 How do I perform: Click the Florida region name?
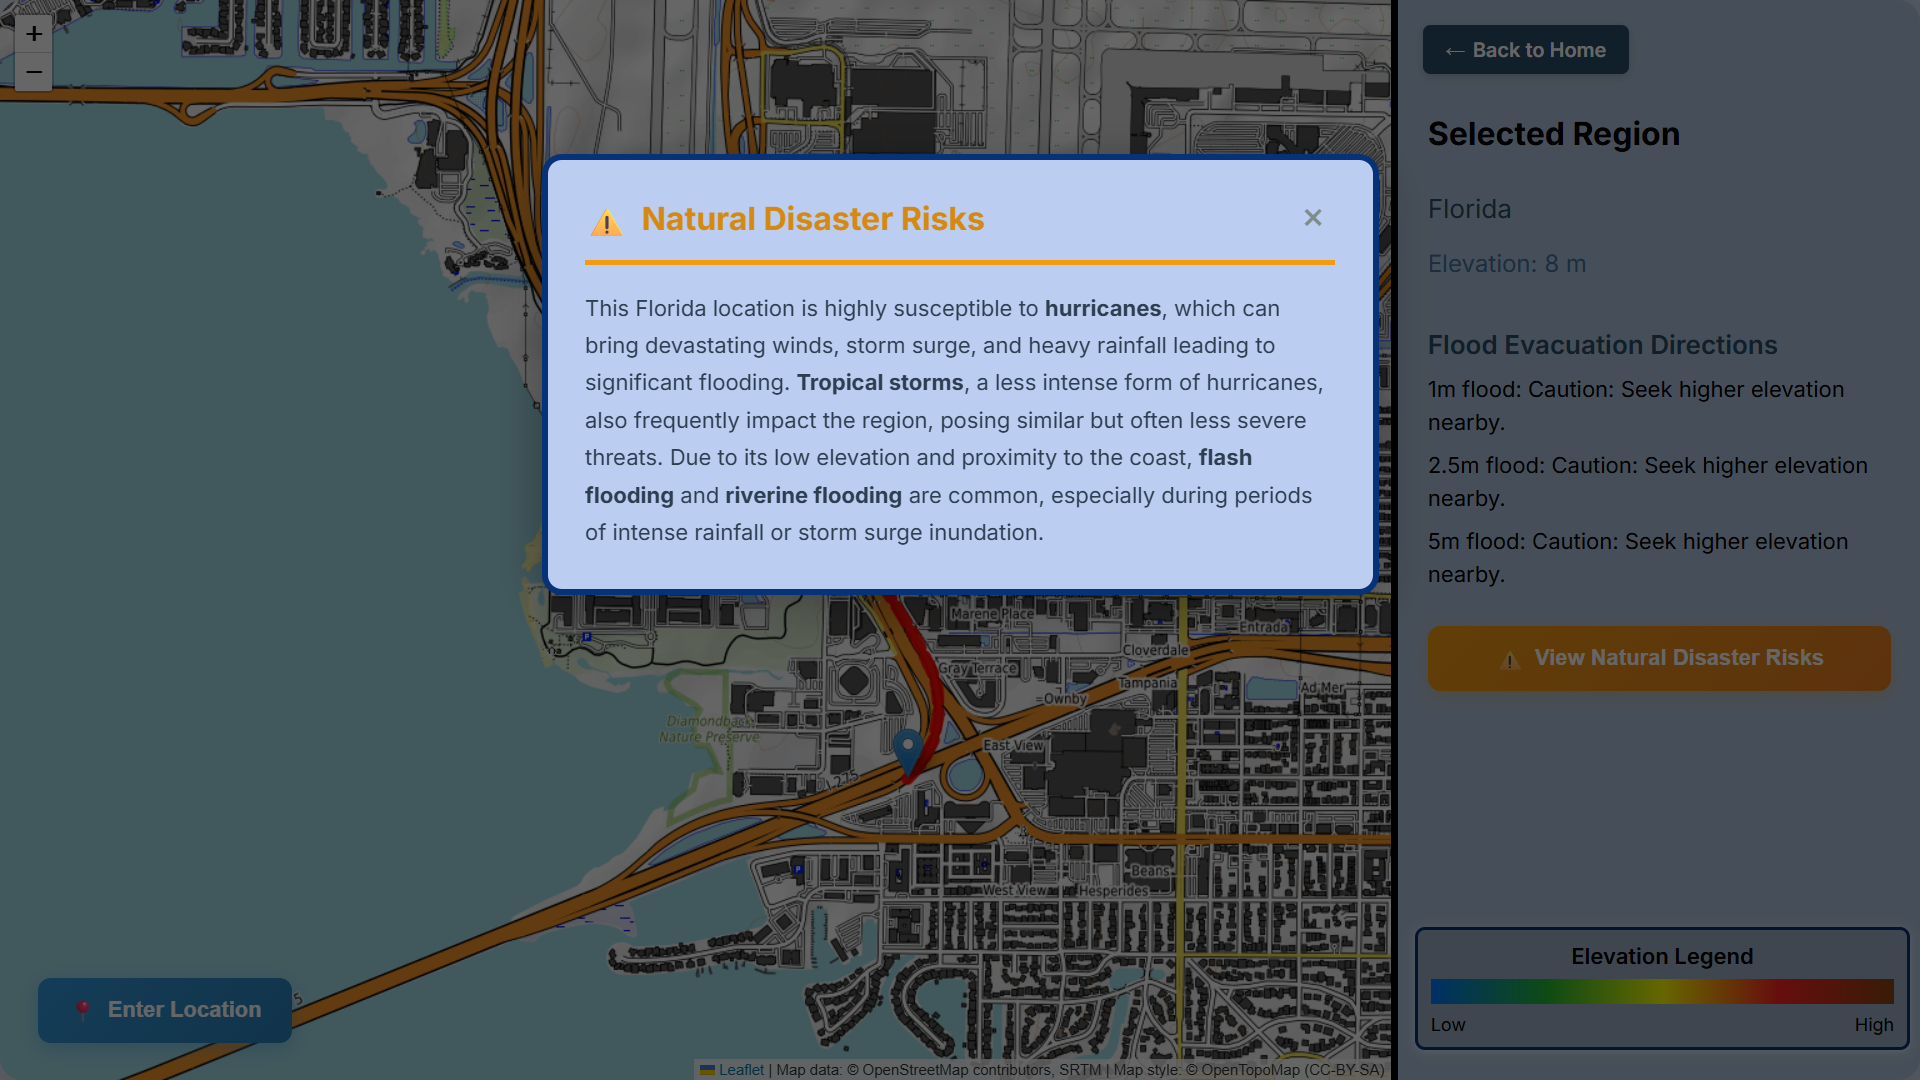1469,209
